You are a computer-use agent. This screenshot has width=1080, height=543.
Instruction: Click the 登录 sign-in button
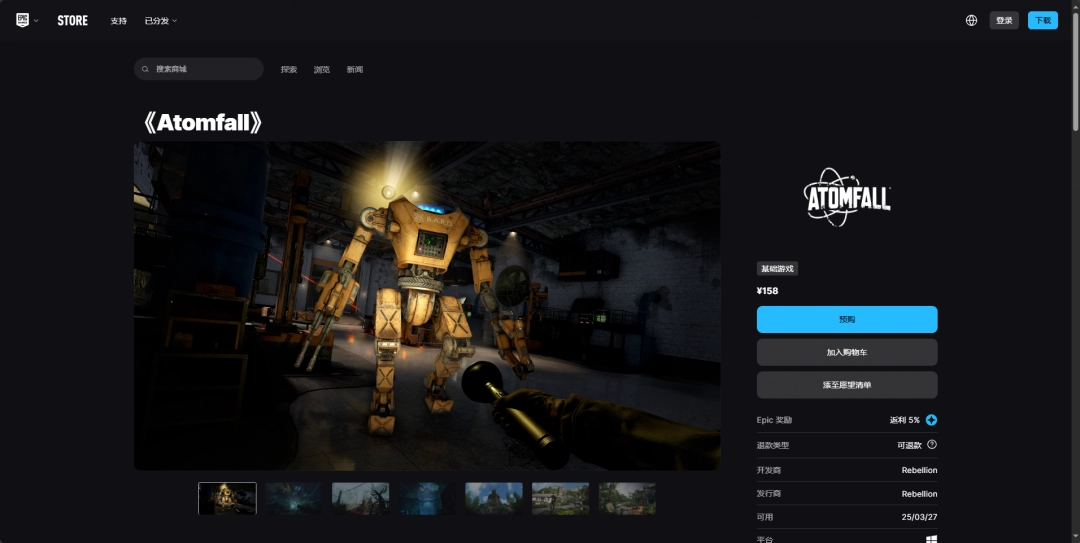pos(1004,21)
